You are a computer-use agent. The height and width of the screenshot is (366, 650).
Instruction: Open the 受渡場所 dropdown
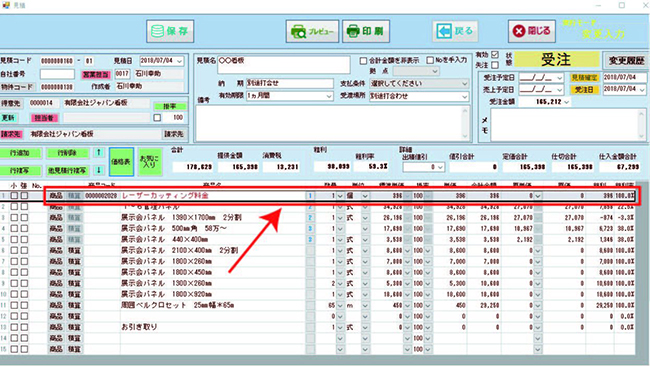(464, 96)
